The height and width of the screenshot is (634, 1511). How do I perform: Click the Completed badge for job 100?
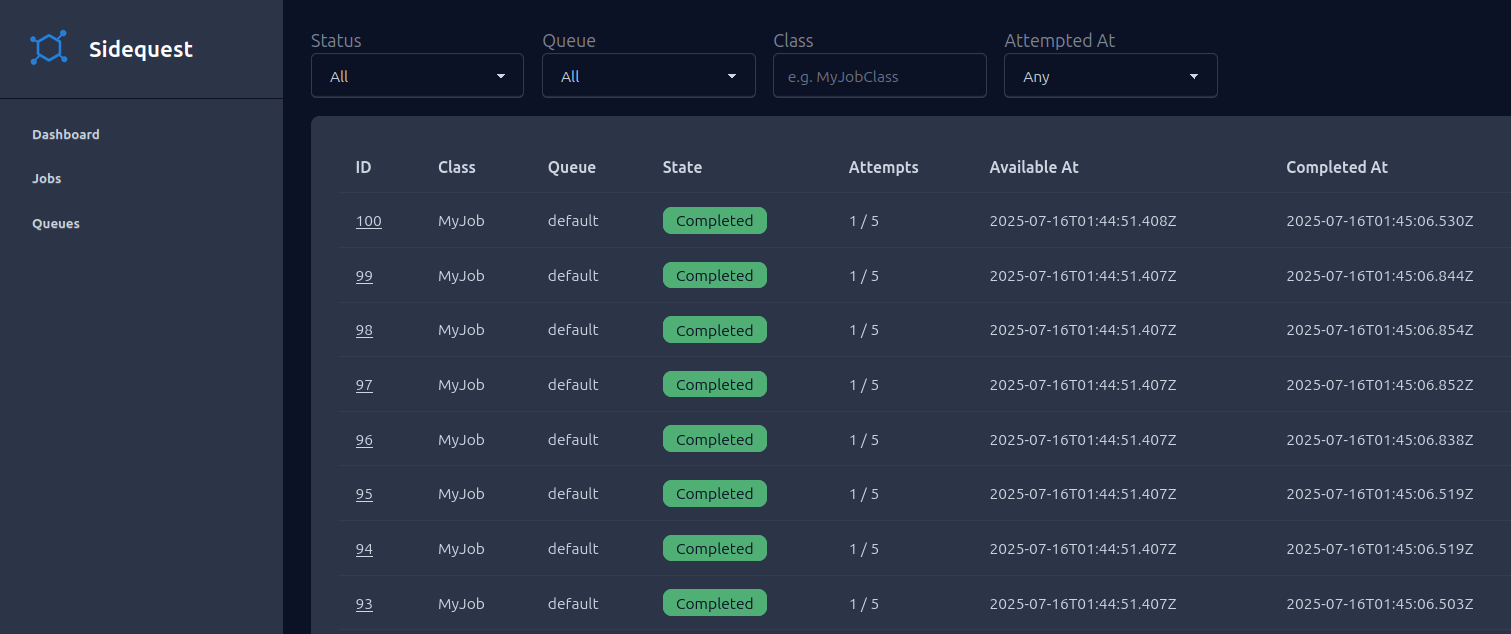tap(714, 221)
